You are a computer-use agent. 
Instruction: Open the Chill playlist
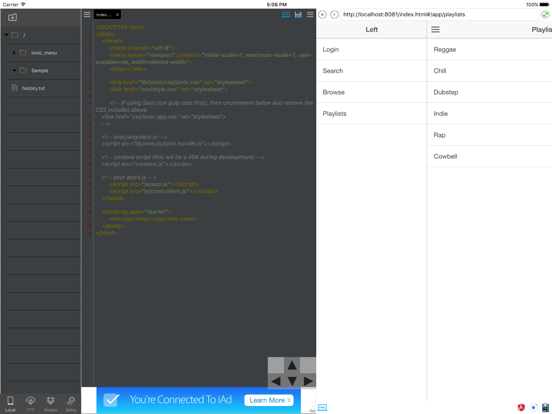click(x=490, y=71)
